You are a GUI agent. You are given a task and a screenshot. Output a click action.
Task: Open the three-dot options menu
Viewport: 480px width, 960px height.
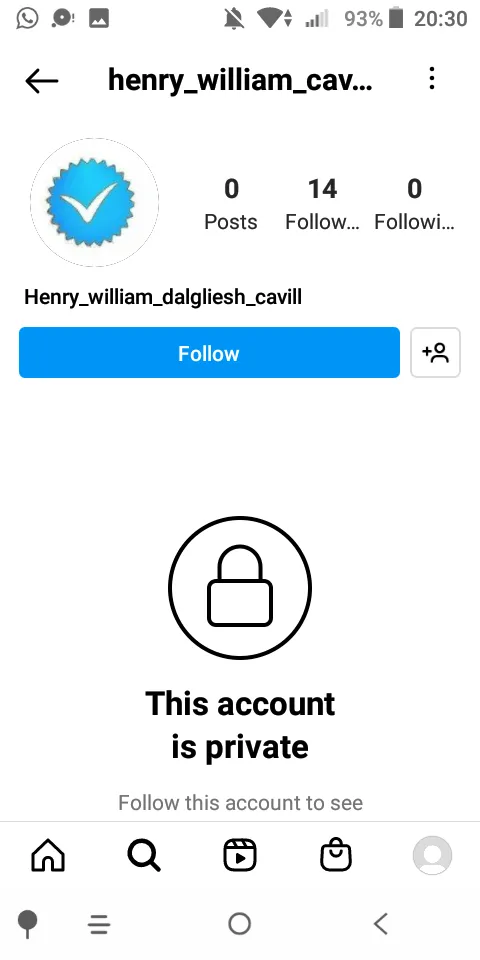432,79
